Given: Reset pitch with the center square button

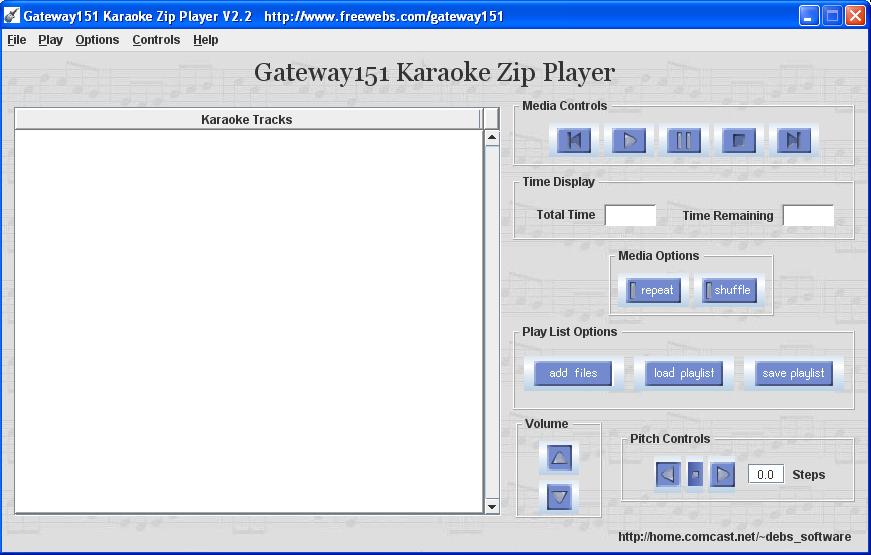Looking at the screenshot, I should [695, 474].
